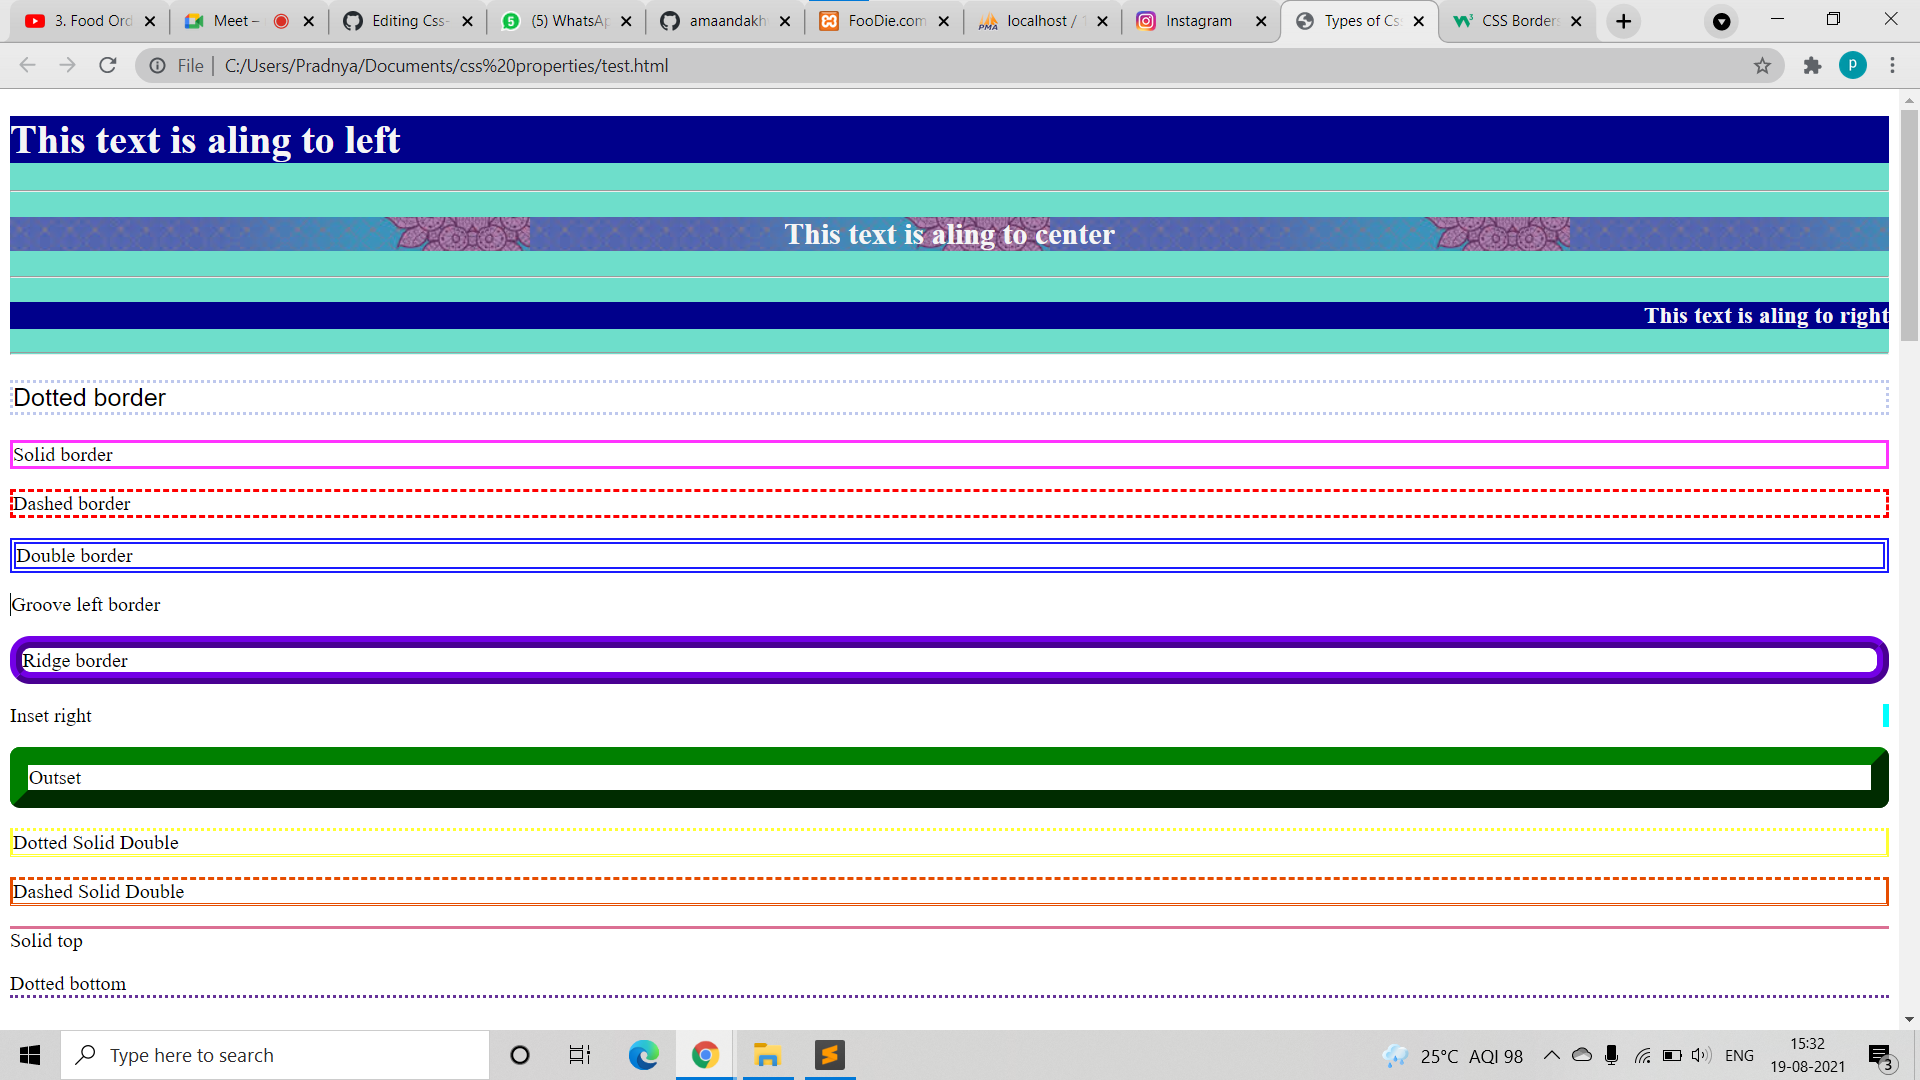Click the browser forward arrow
The width and height of the screenshot is (1920, 1080).
[x=67, y=66]
